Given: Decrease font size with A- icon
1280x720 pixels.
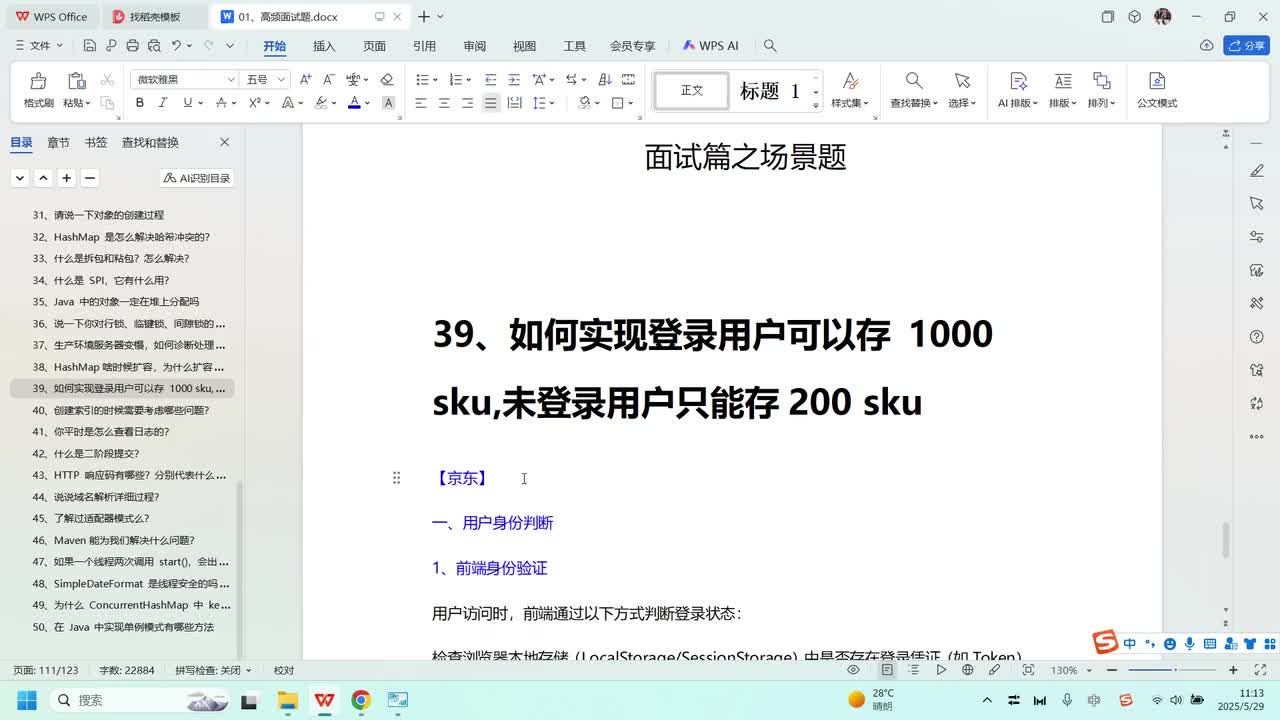Looking at the screenshot, I should pyautogui.click(x=328, y=79).
